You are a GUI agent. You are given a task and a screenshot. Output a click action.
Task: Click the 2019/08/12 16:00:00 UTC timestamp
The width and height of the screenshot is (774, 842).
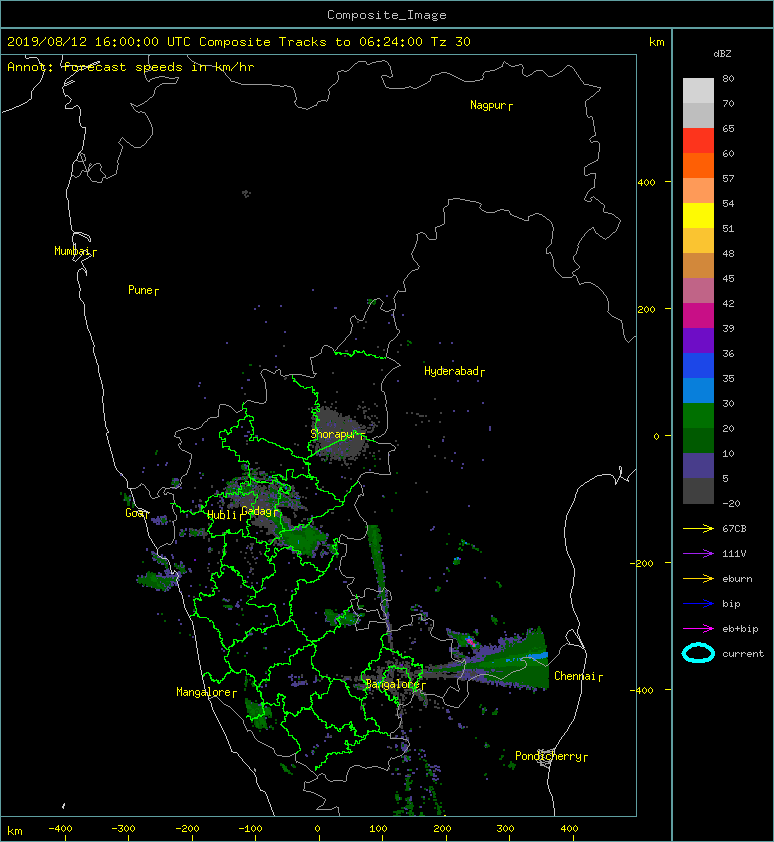point(99,42)
